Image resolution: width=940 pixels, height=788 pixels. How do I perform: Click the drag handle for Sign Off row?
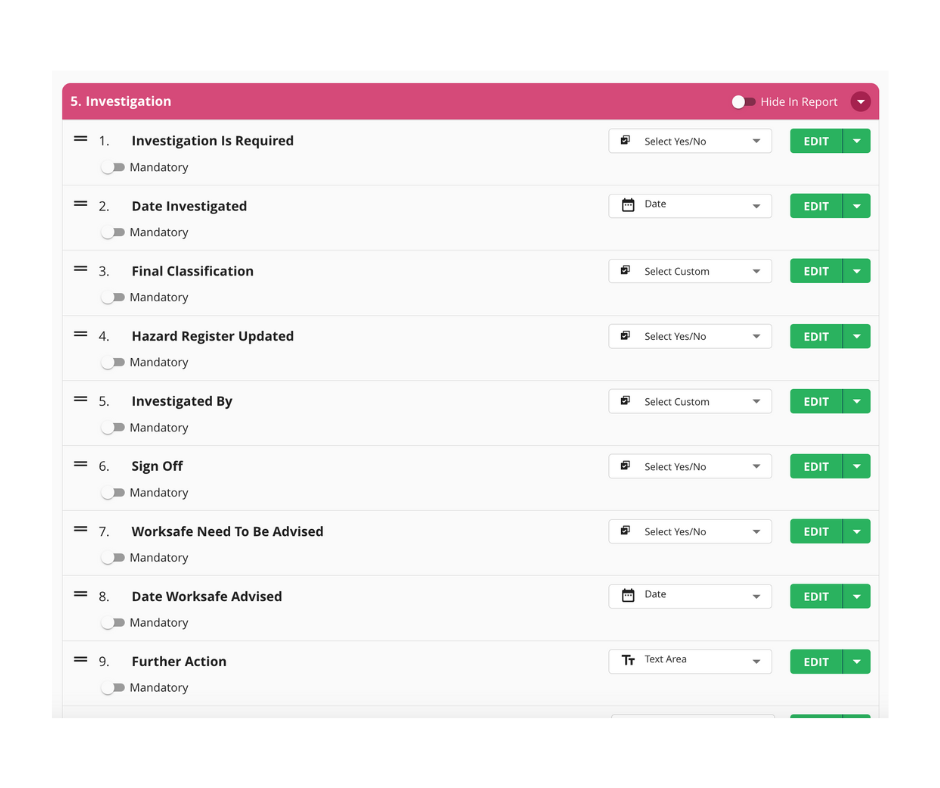(81, 465)
